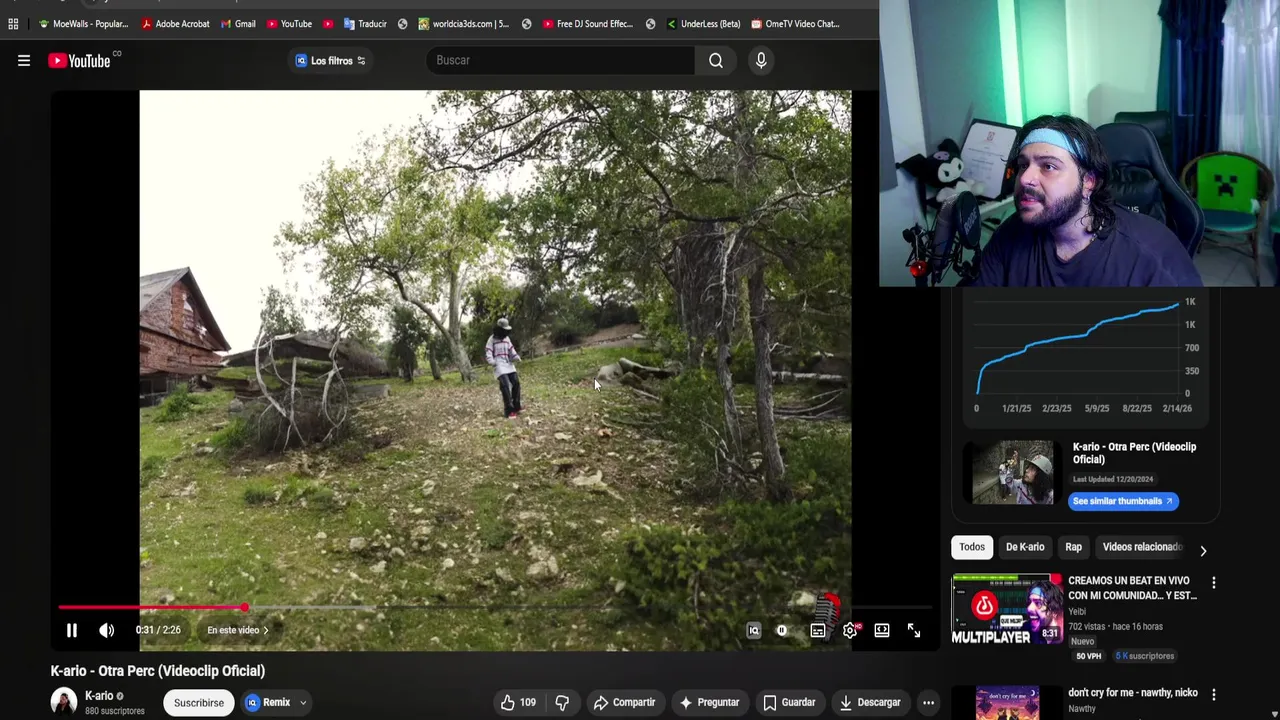
Task: Click the IQ extension icon in player controls
Action: coord(754,630)
